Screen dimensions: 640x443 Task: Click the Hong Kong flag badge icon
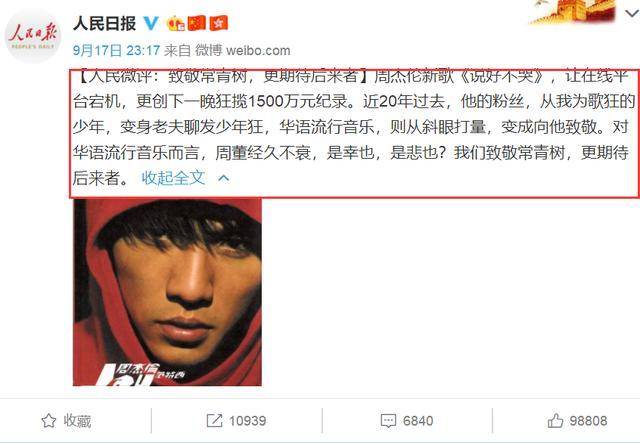(x=218, y=23)
